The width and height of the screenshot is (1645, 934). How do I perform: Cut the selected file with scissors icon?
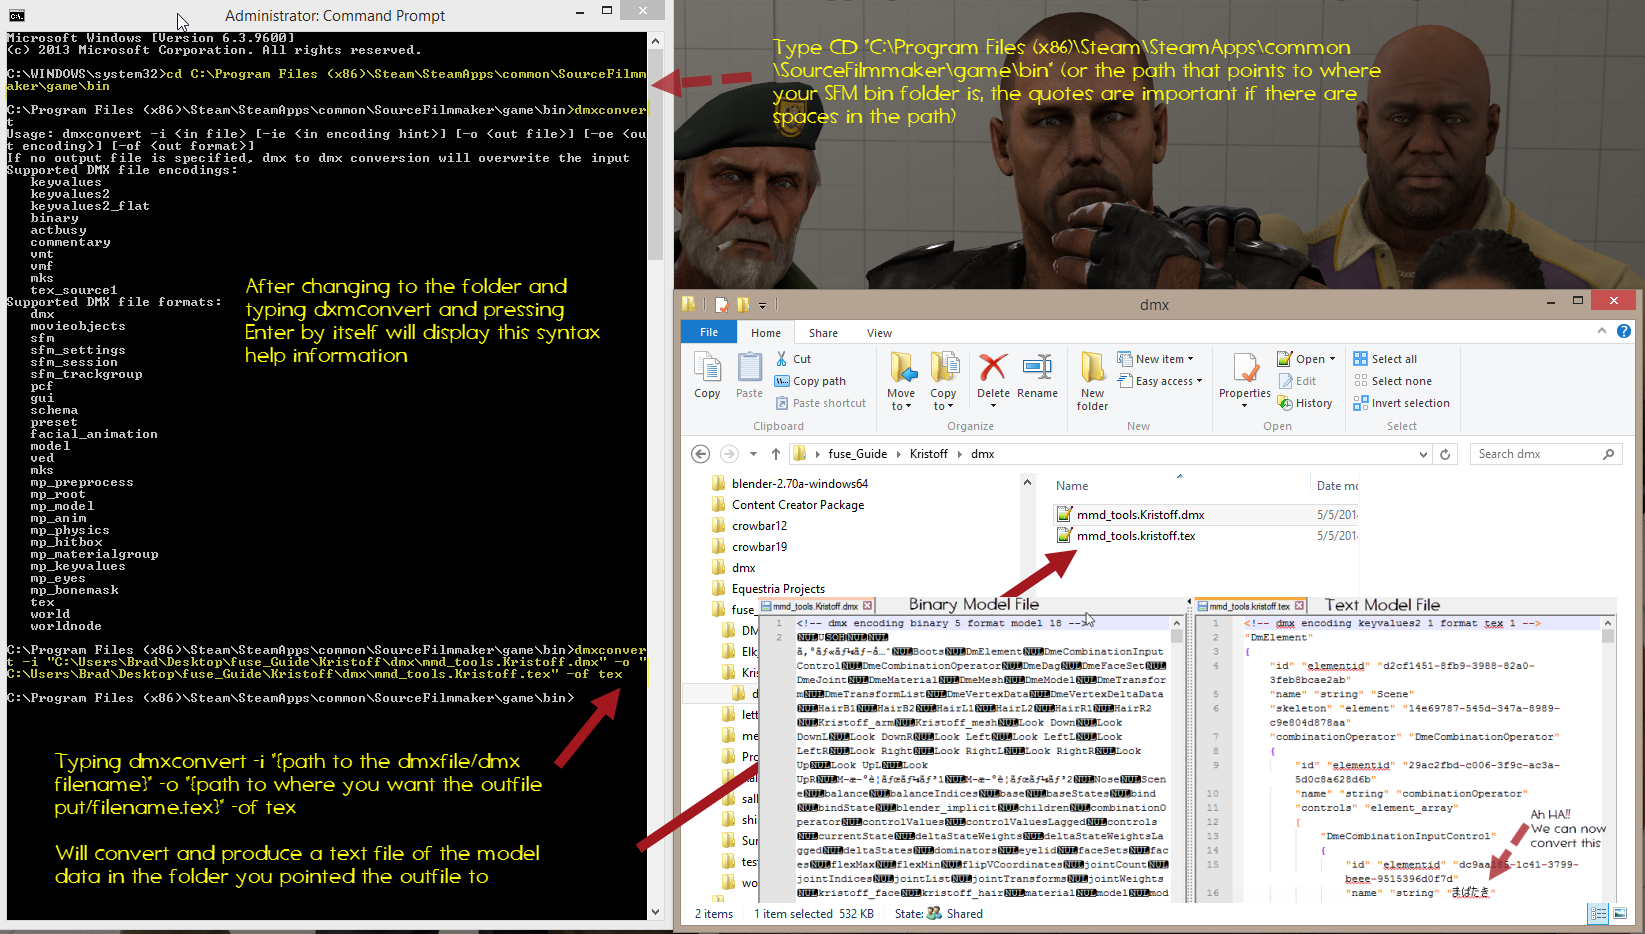(x=782, y=359)
